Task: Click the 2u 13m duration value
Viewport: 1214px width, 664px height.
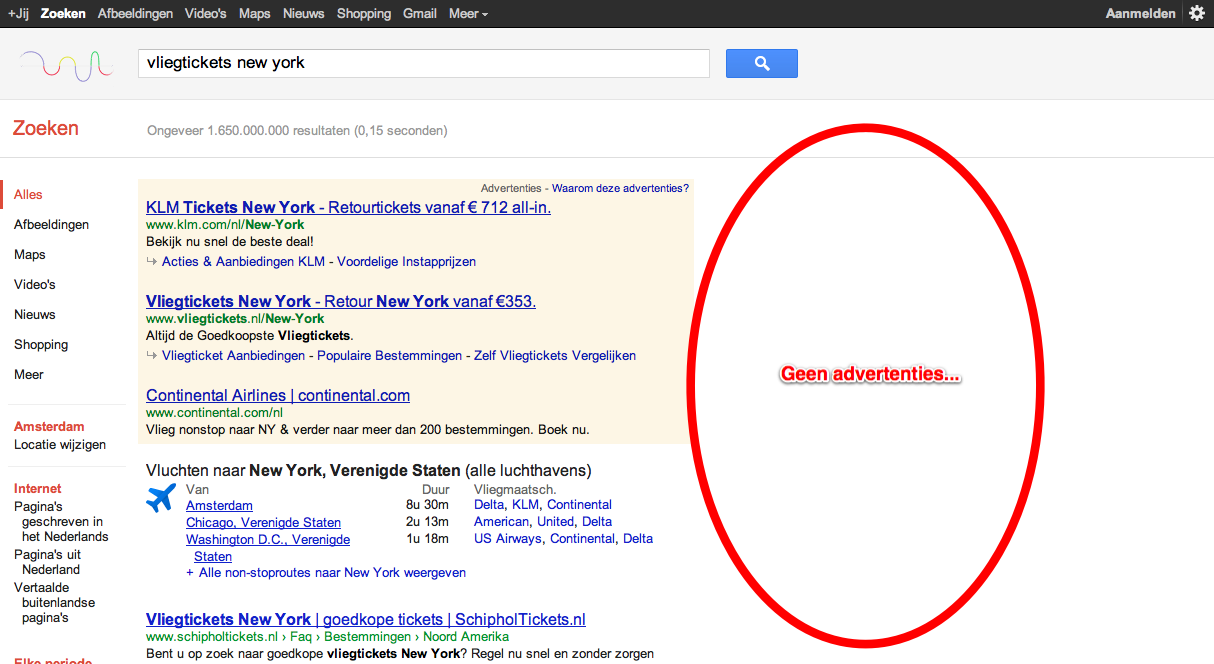Action: [x=428, y=522]
